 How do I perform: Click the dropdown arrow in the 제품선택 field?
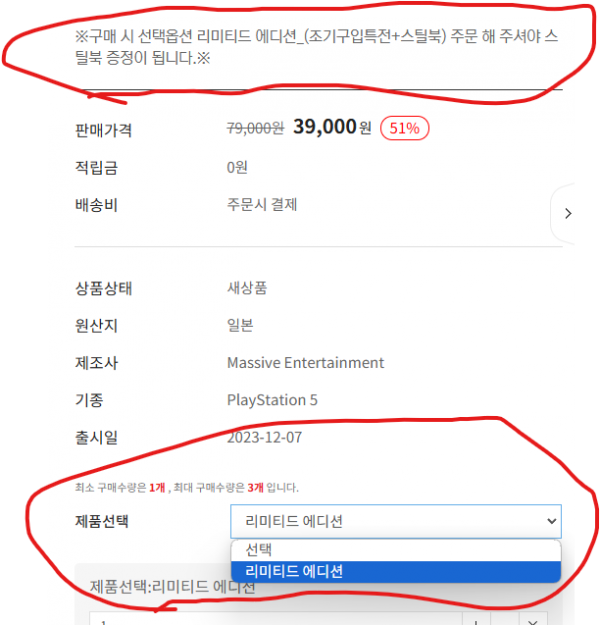tap(551, 521)
